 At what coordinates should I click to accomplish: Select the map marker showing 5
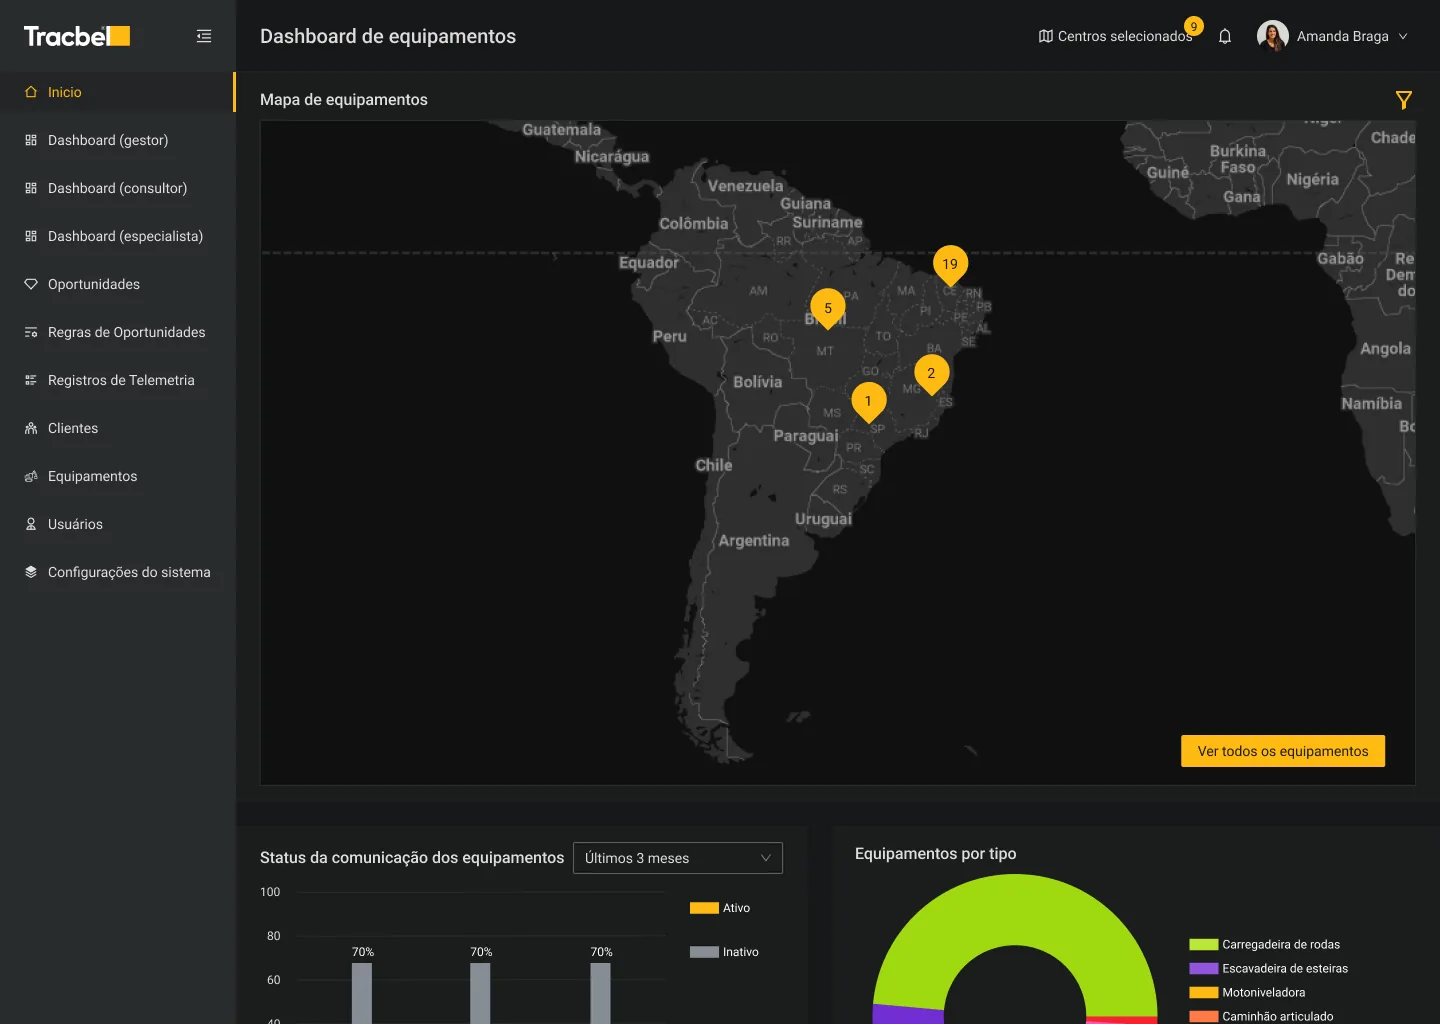pos(828,309)
